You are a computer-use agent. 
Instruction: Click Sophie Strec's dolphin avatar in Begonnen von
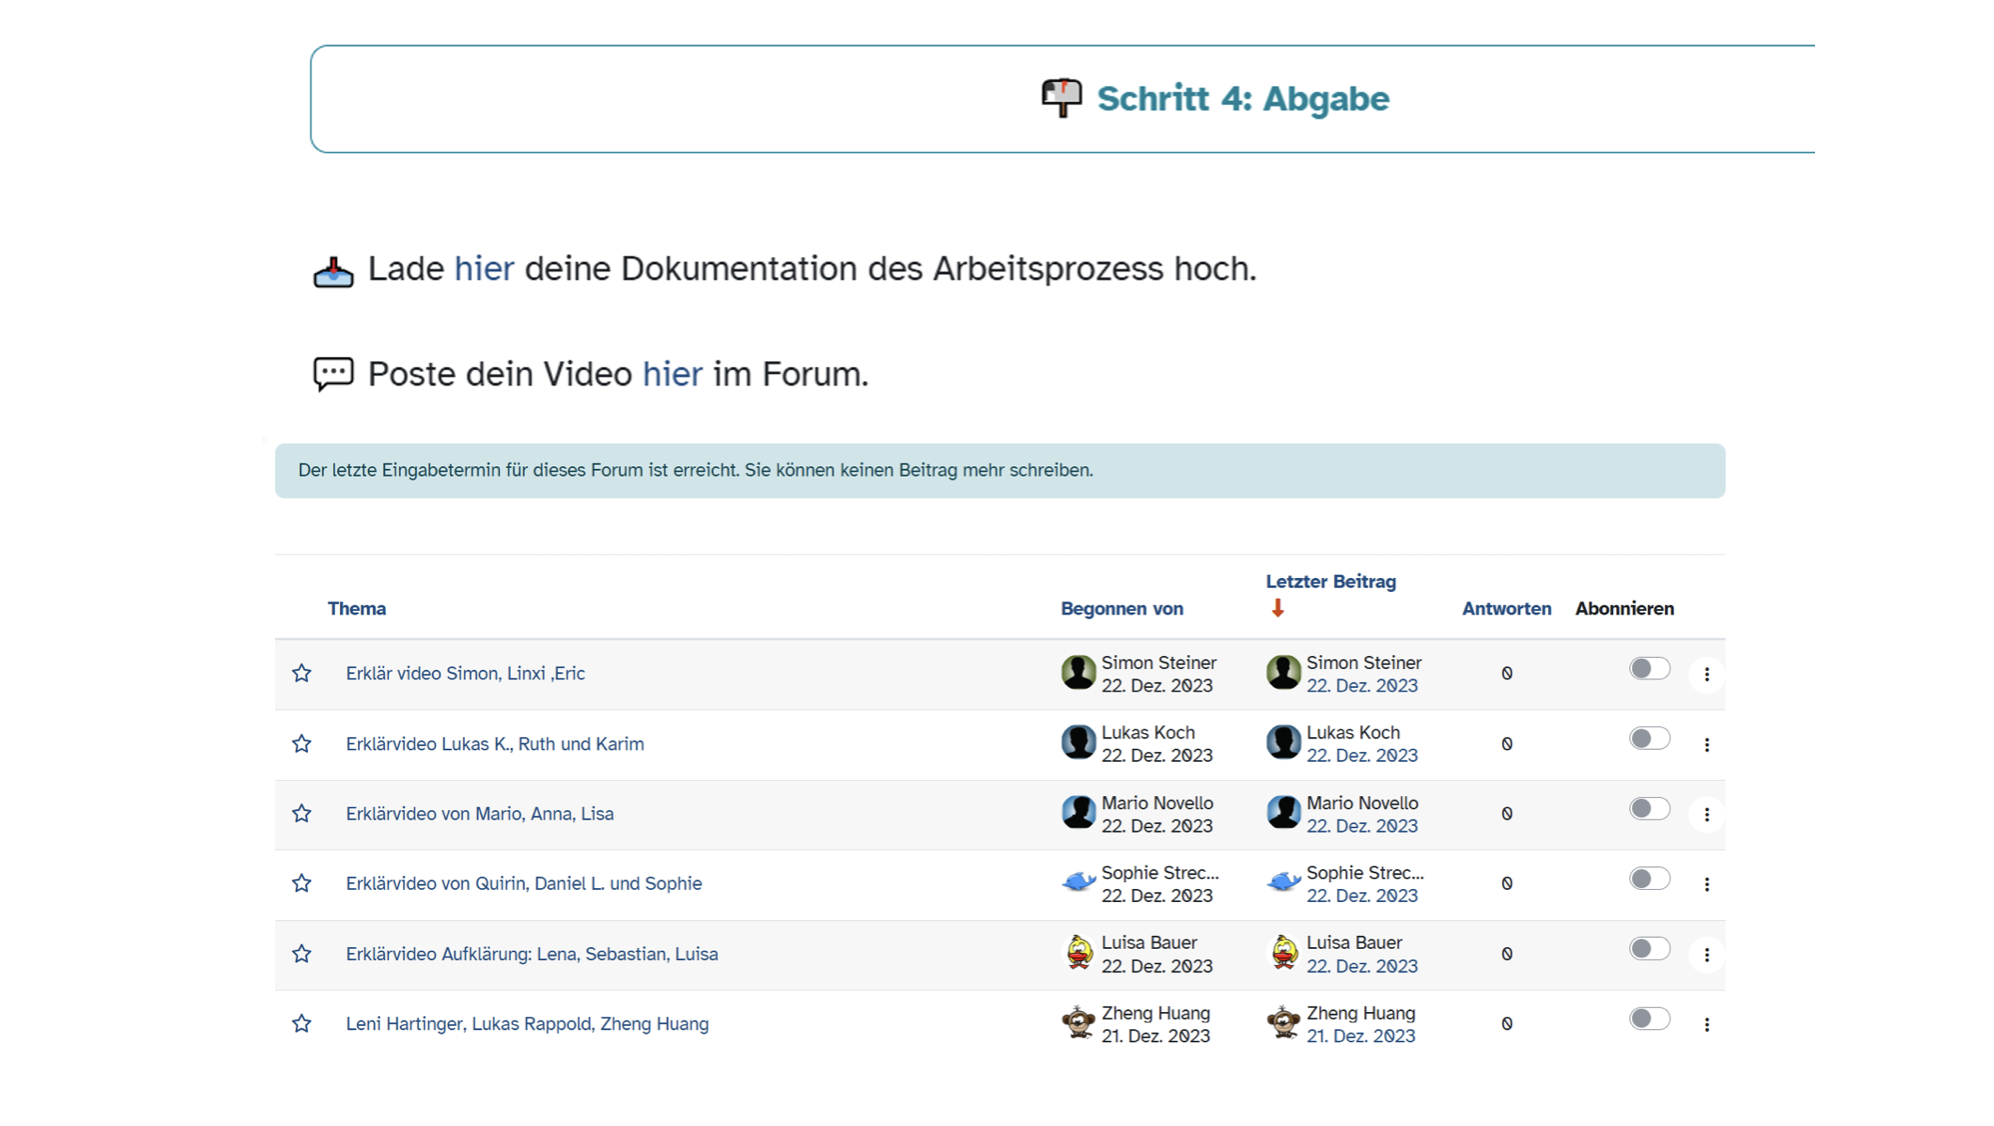coord(1078,882)
